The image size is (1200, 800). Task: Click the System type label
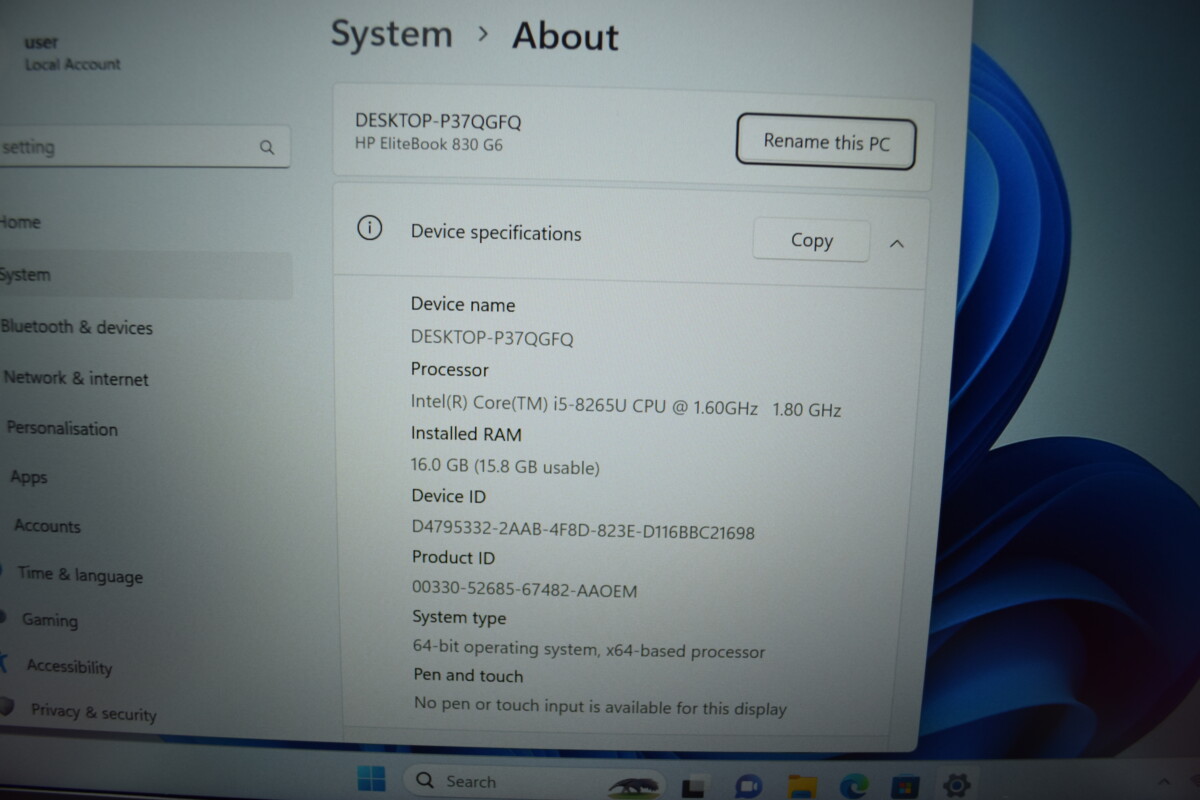click(x=459, y=618)
